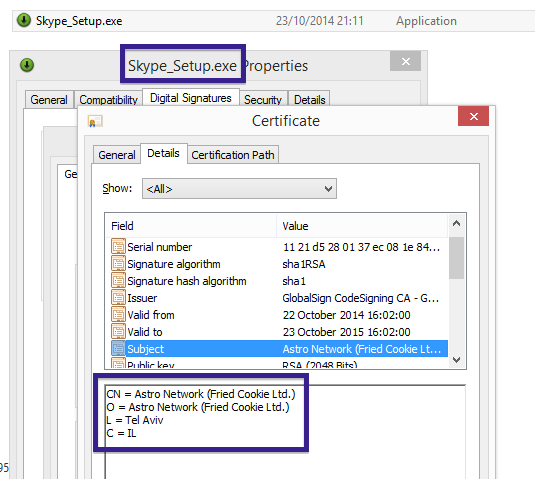Select the Issuer row

tap(279, 298)
